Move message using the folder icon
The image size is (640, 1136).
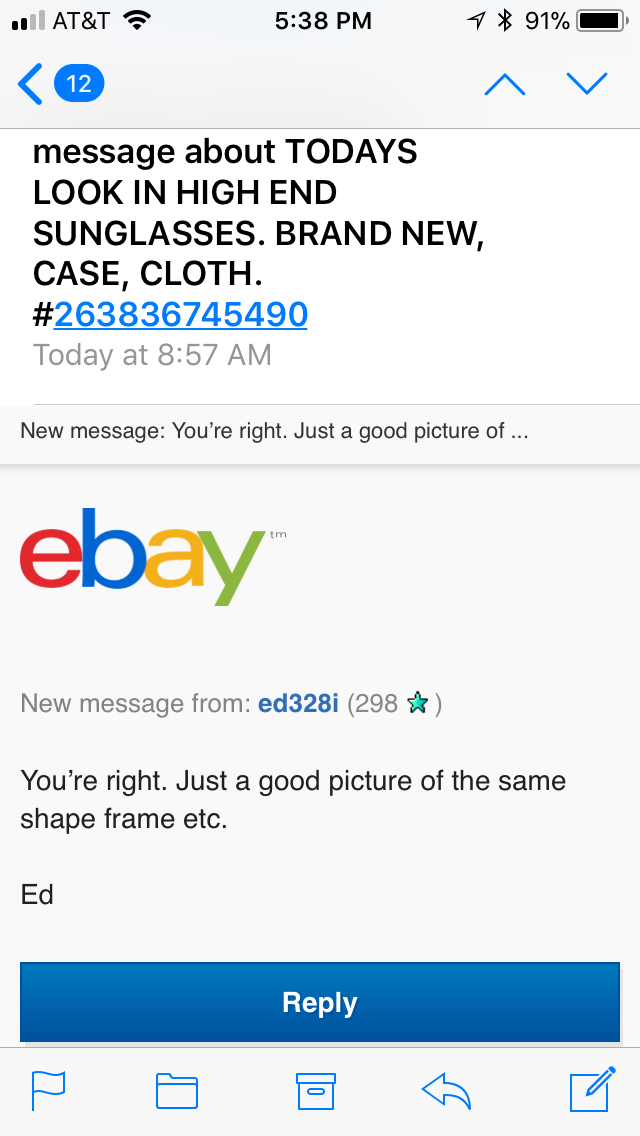coord(177,1091)
